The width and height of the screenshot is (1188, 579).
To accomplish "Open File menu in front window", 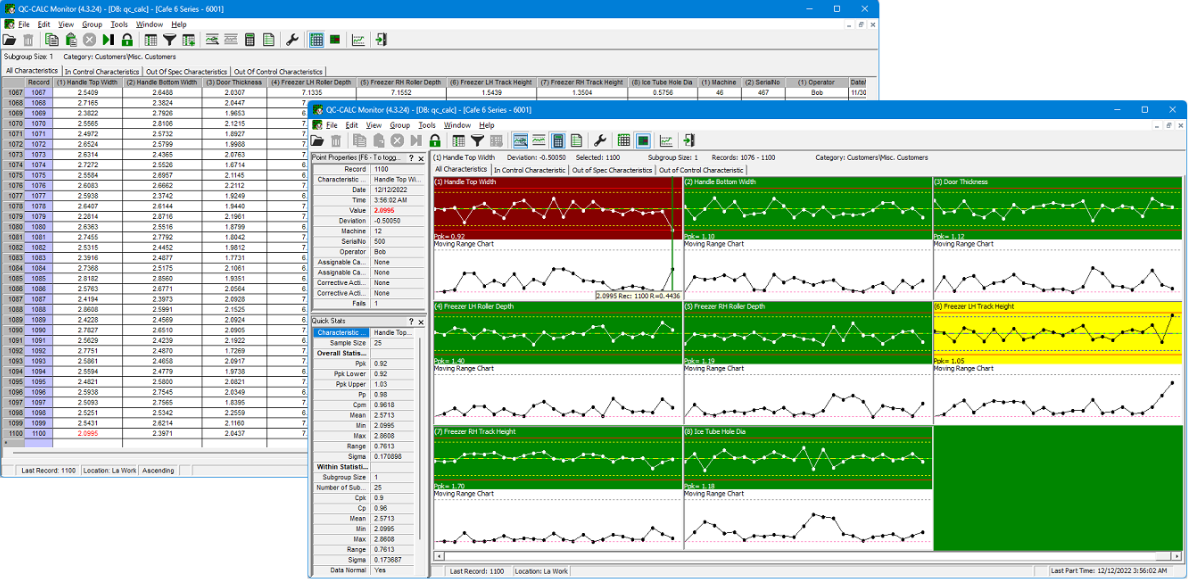I will [331, 125].
